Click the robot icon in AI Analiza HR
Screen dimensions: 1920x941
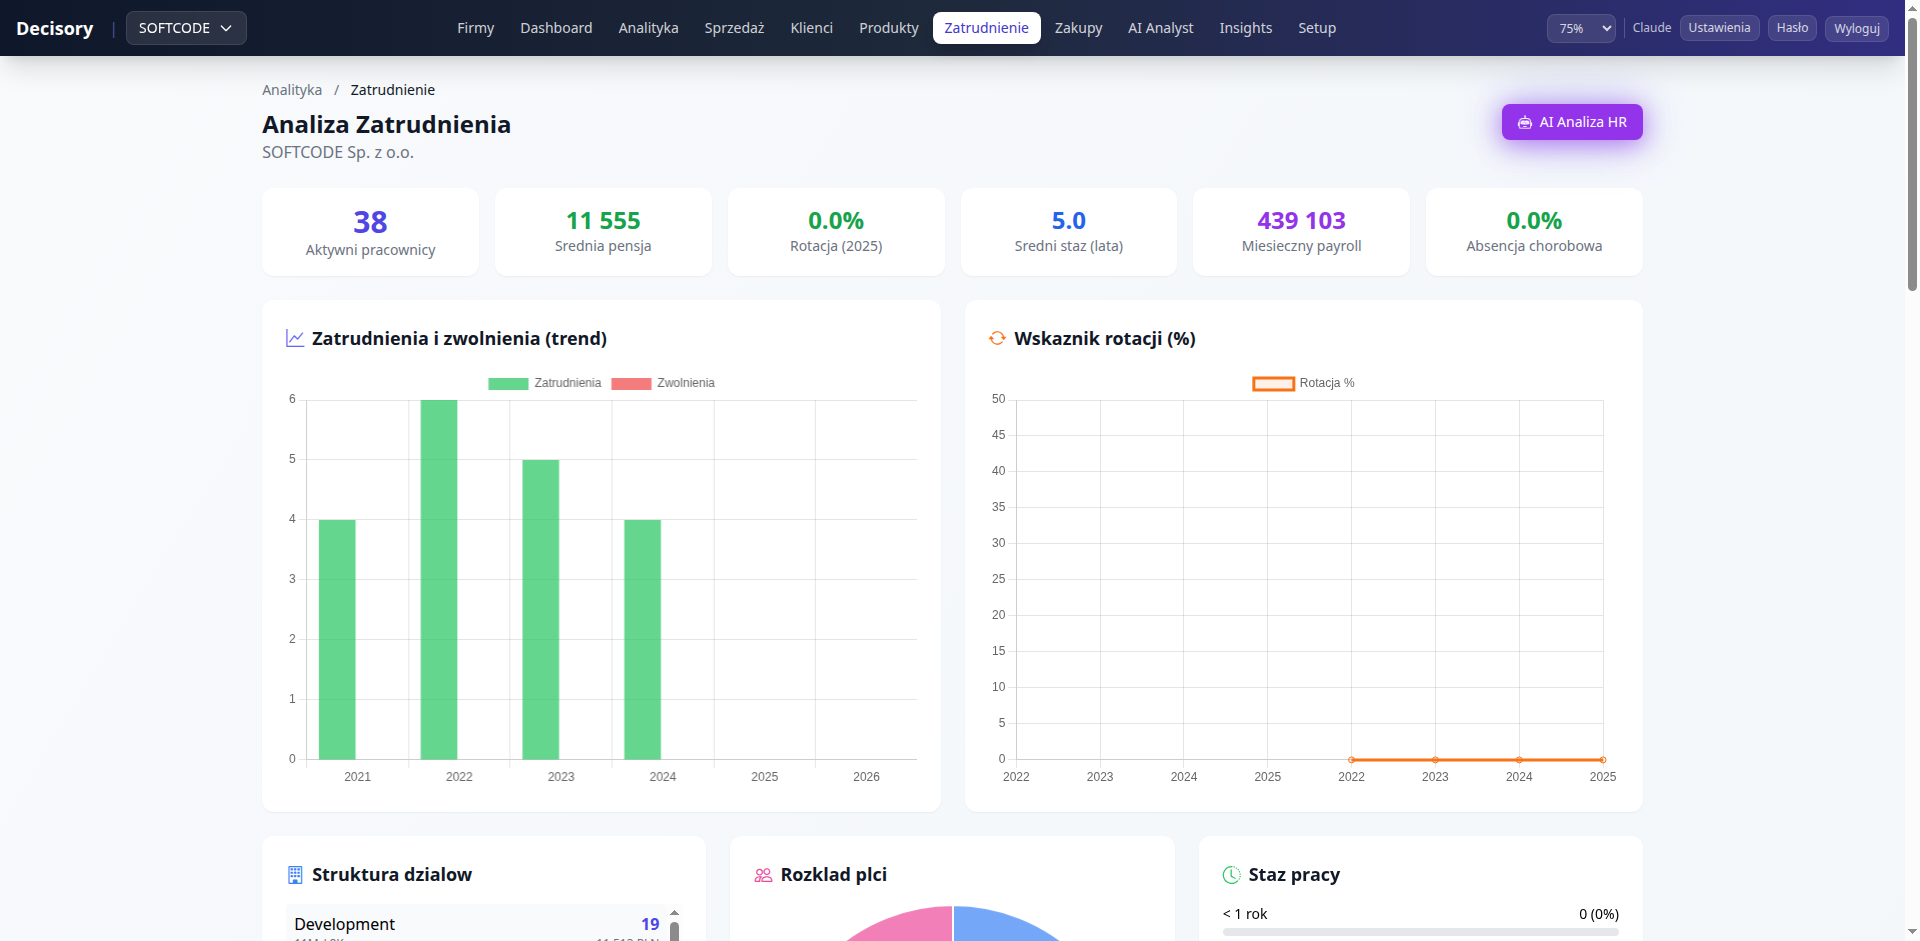tap(1525, 123)
